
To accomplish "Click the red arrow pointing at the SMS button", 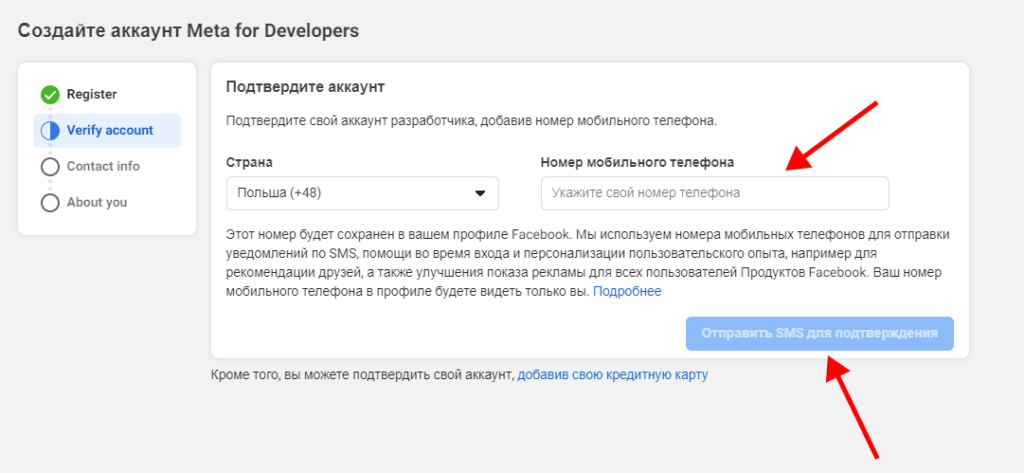I will [853, 407].
